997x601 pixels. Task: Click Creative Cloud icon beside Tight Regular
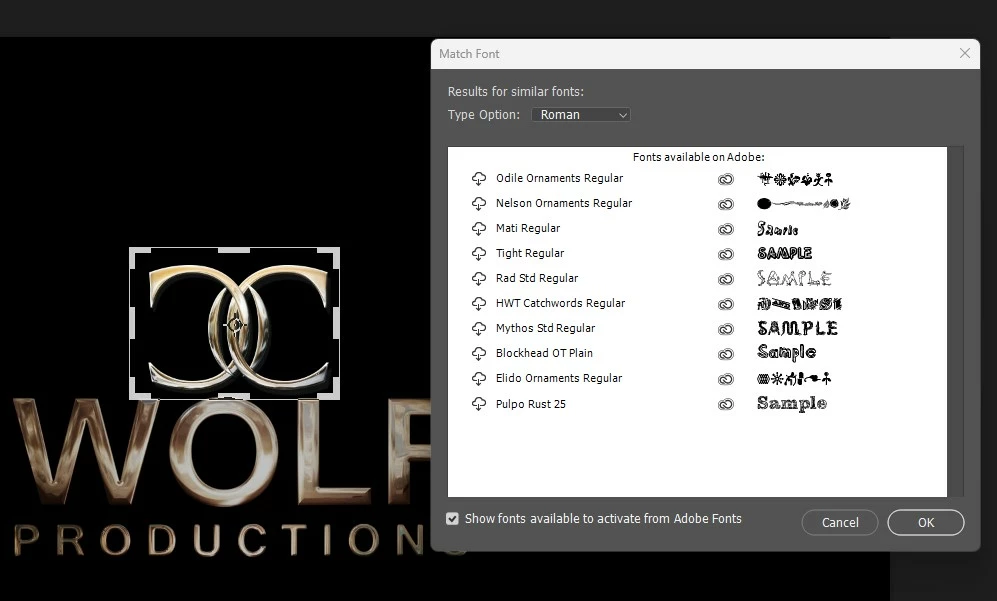[x=725, y=254]
